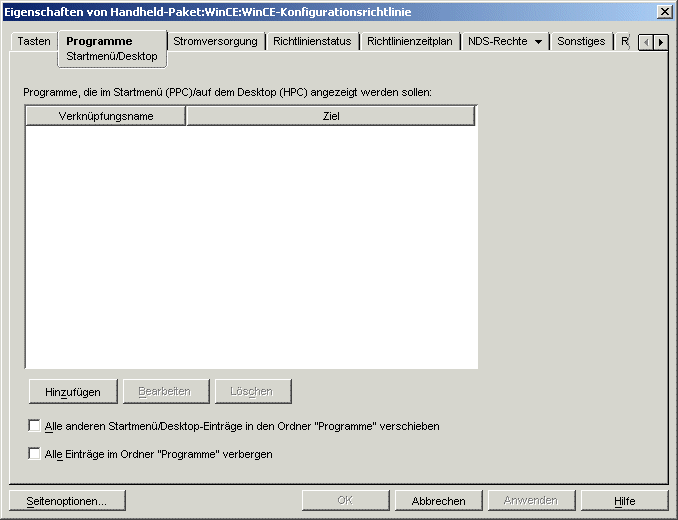Expand the NDS-Rechte tab dropdown arrow
678x520 pixels.
point(538,42)
